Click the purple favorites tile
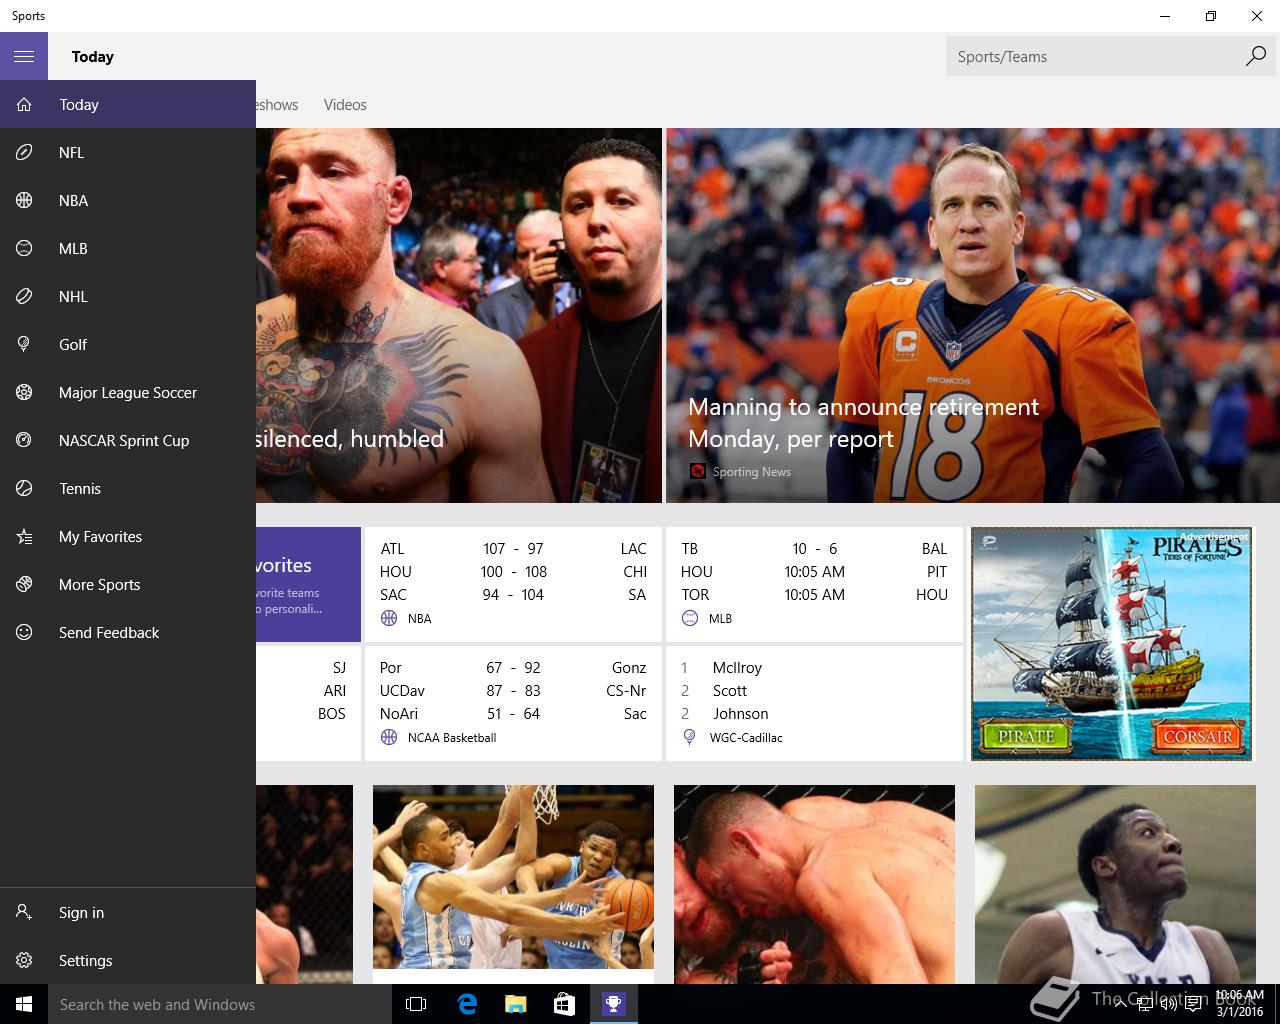Image resolution: width=1280 pixels, height=1024 pixels. point(308,584)
